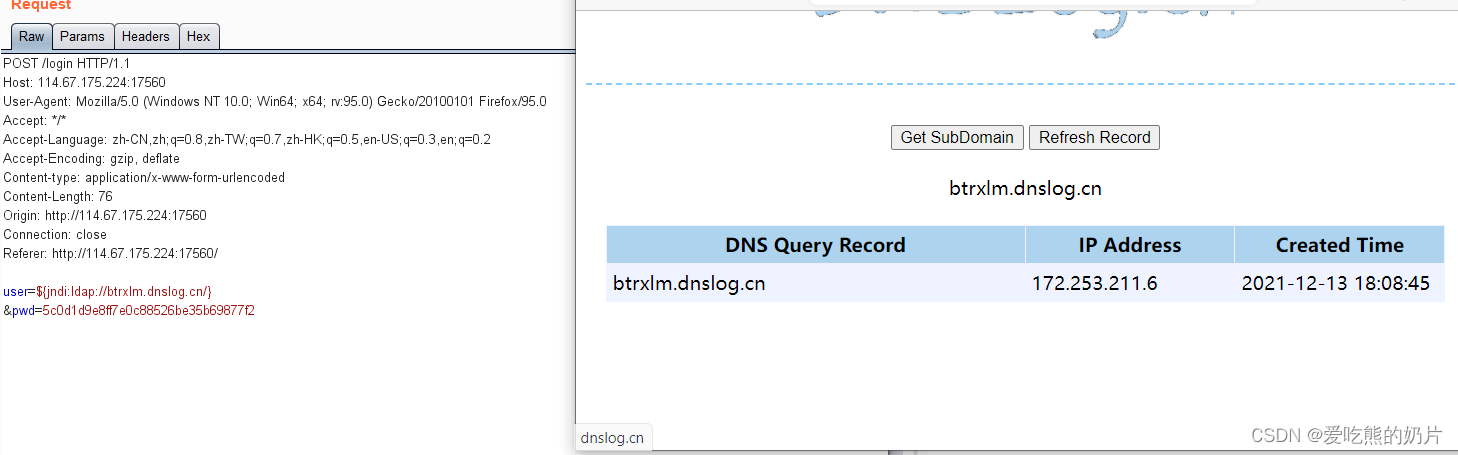Image resolution: width=1458 pixels, height=455 pixels.
Task: Click the User-Agent header line
Action: click(x=275, y=102)
